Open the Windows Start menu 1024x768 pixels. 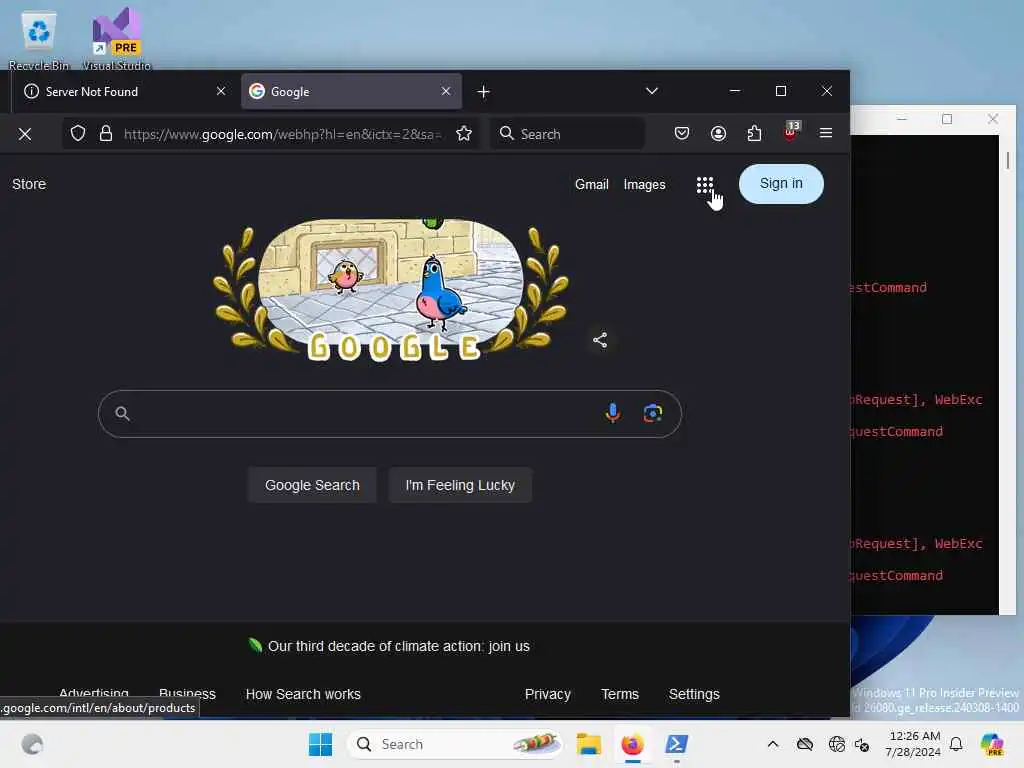tap(320, 744)
